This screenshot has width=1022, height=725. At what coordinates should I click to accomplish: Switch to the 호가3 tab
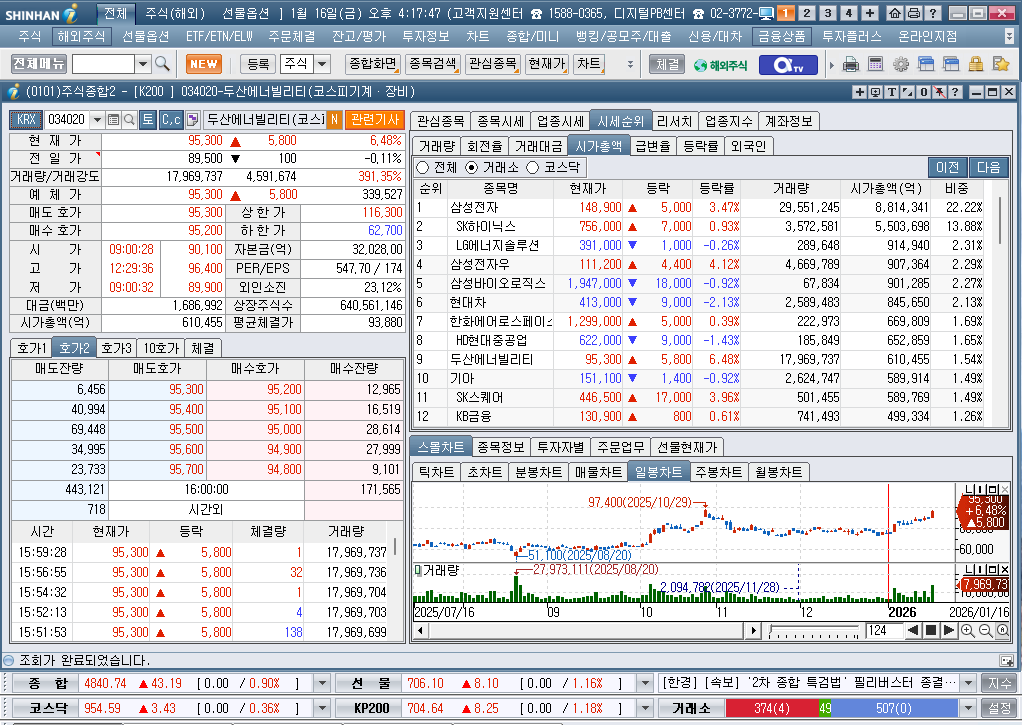pos(117,348)
